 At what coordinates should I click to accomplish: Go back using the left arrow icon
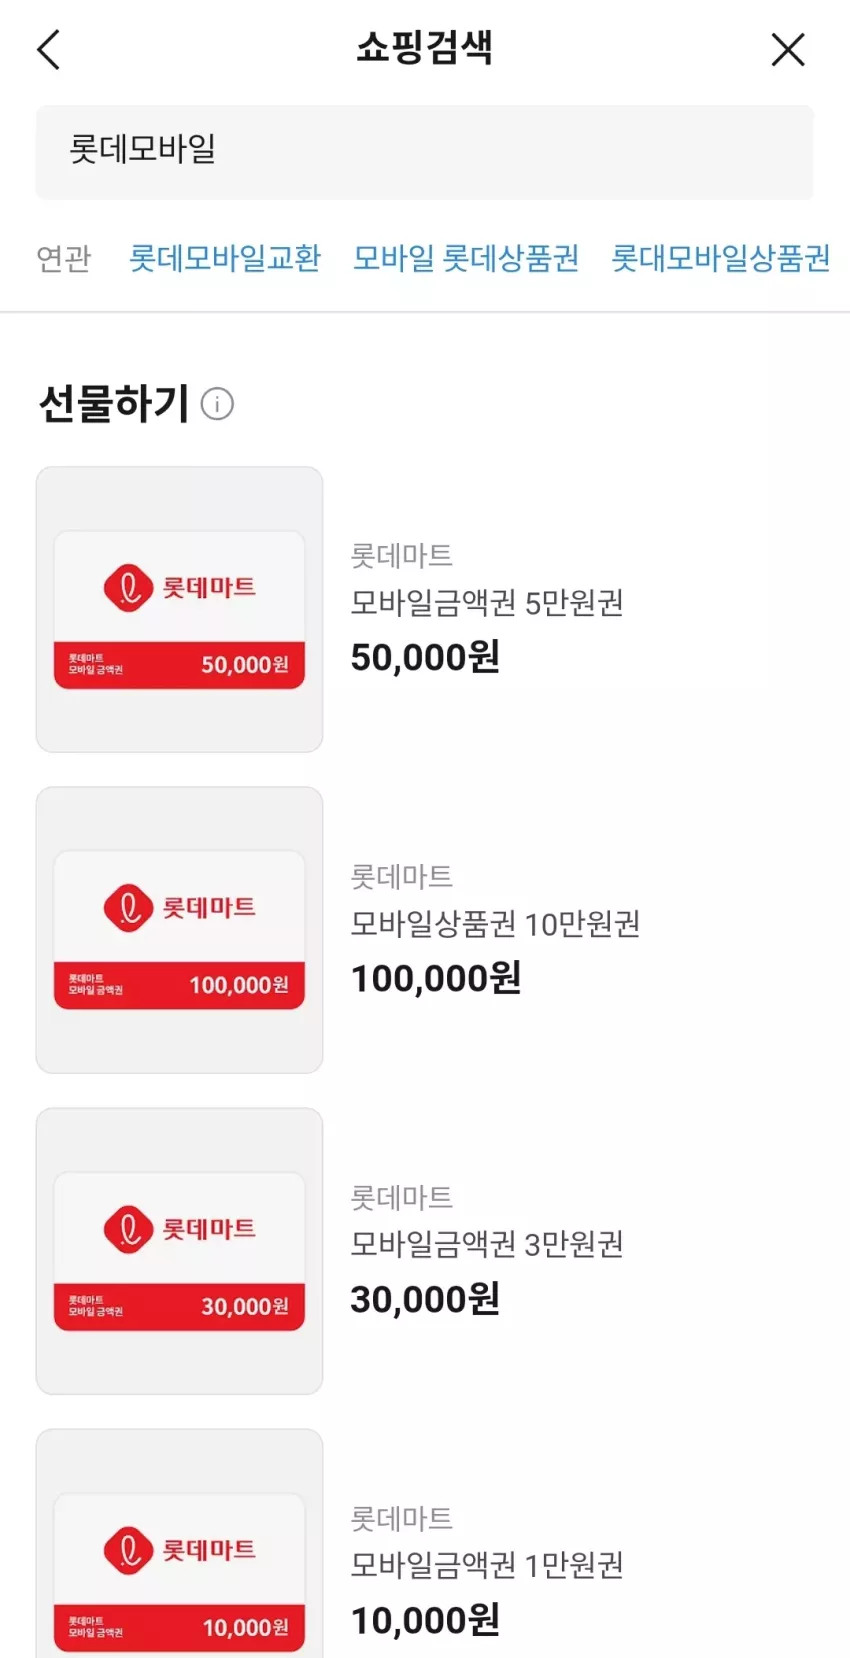(48, 50)
